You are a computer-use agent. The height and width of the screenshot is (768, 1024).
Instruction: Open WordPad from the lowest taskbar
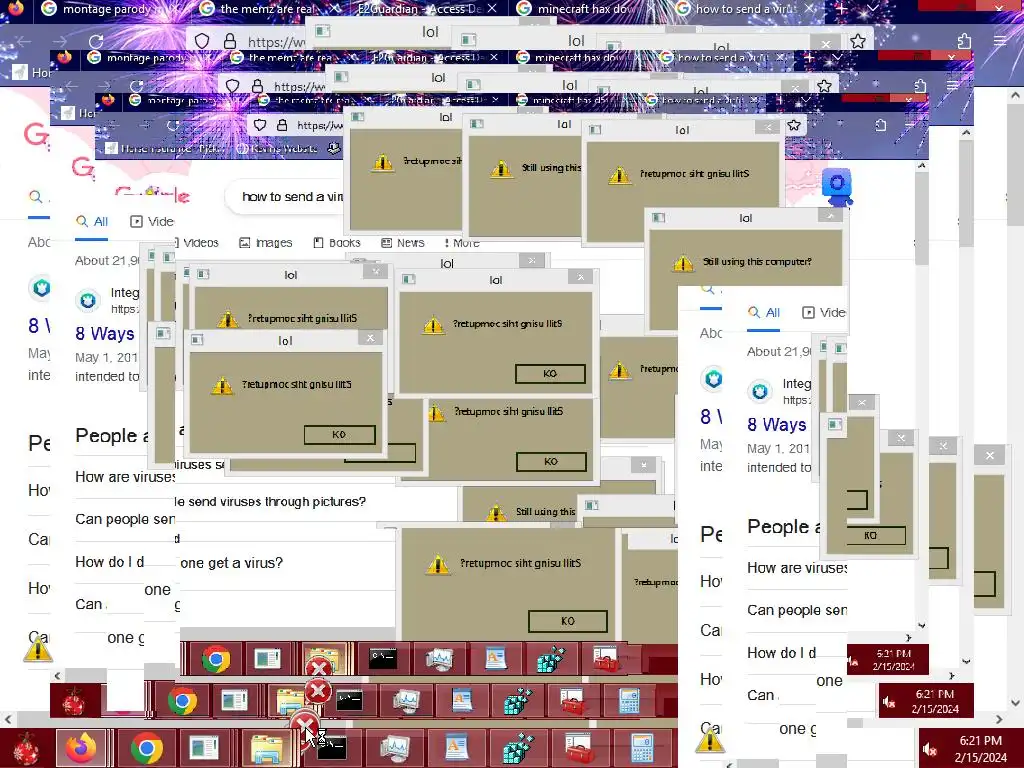tap(456, 748)
